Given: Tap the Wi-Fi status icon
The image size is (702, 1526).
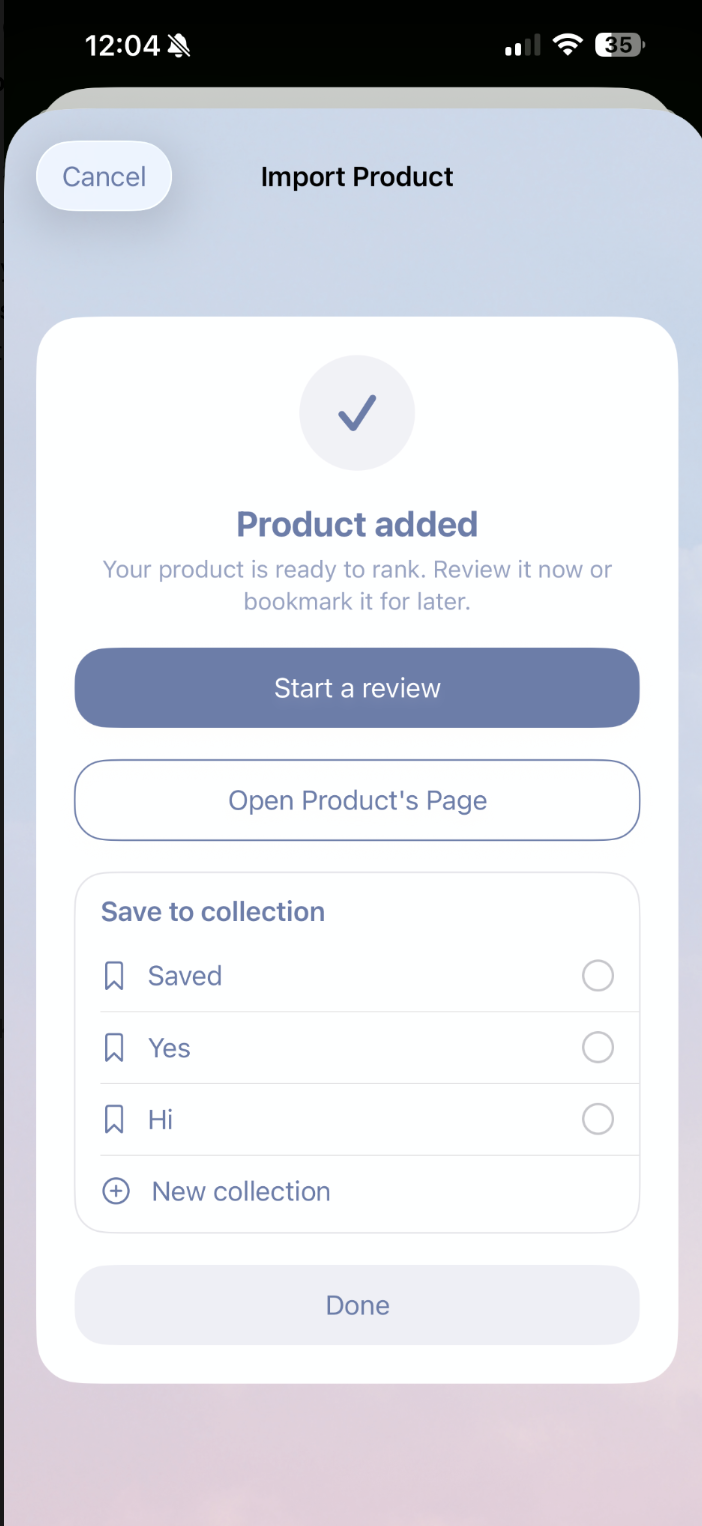Looking at the screenshot, I should (568, 45).
